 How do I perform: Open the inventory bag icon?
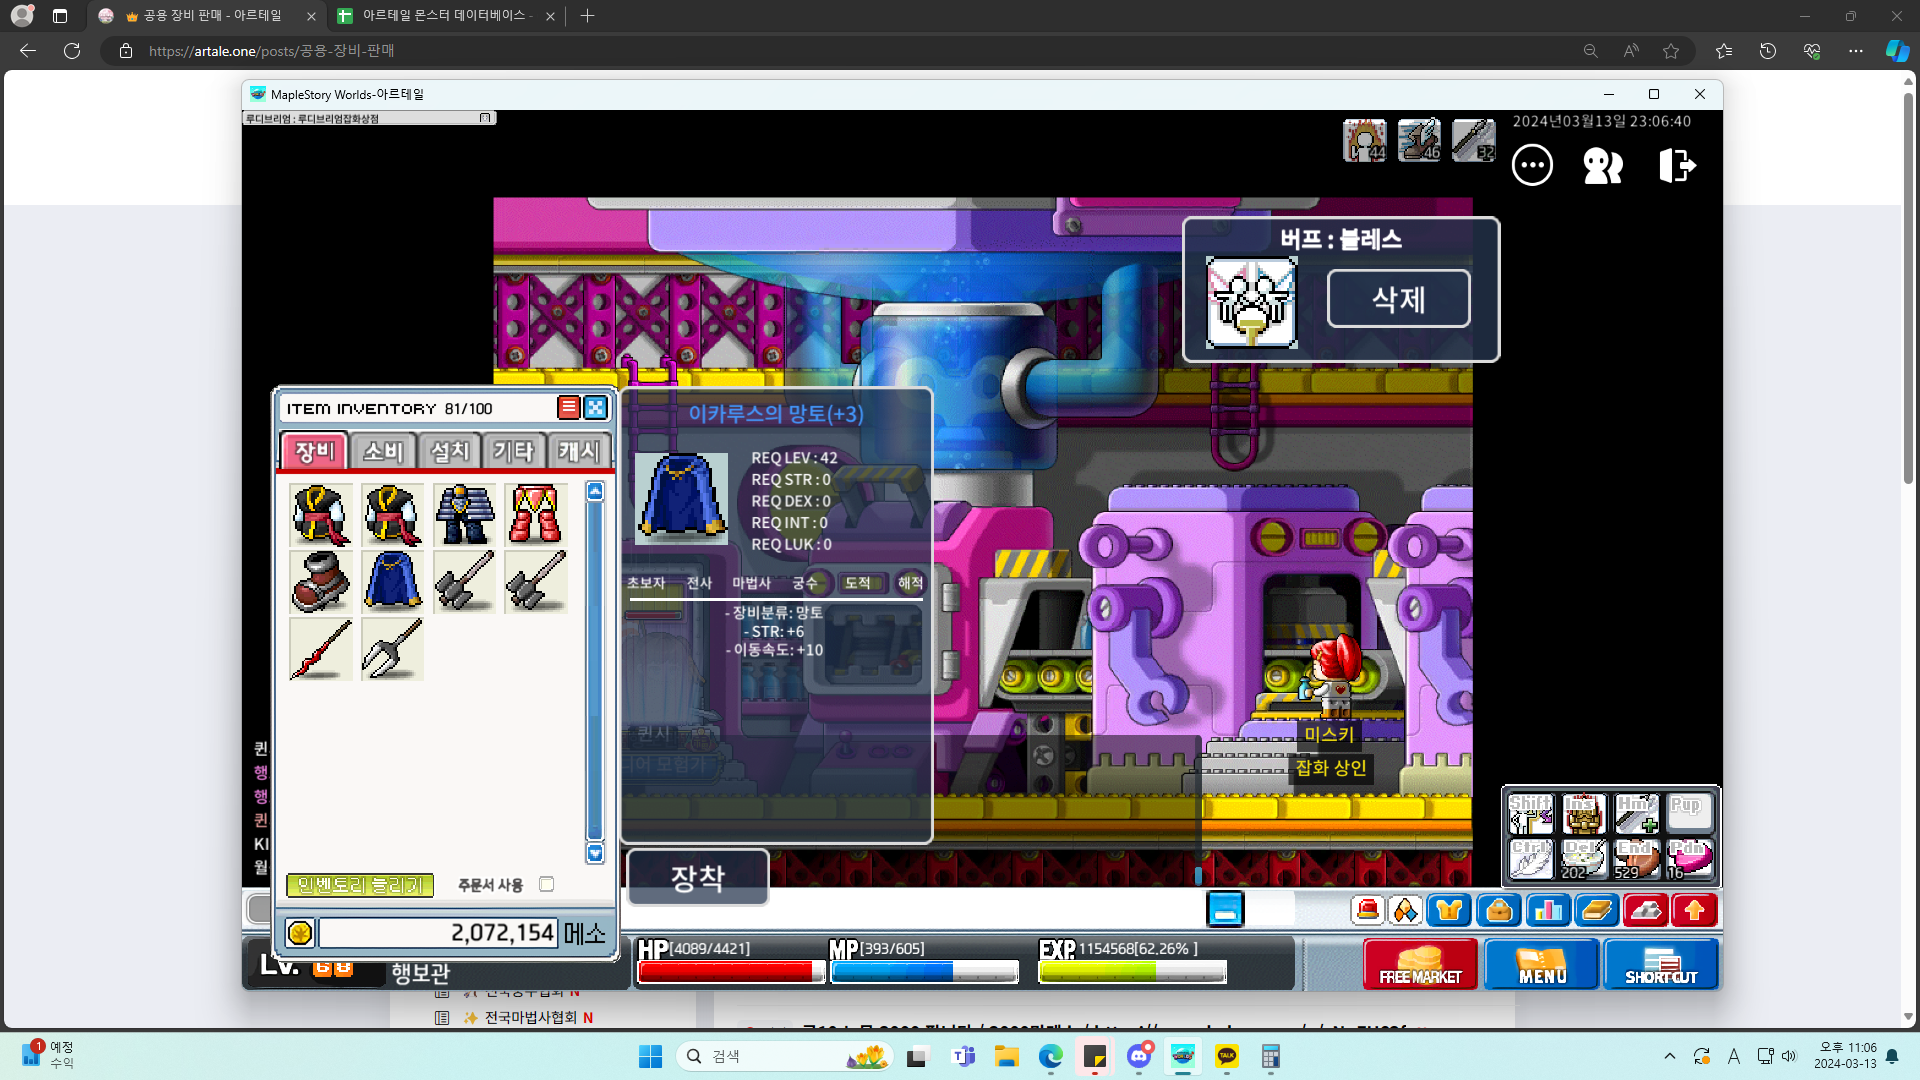tap(1499, 910)
